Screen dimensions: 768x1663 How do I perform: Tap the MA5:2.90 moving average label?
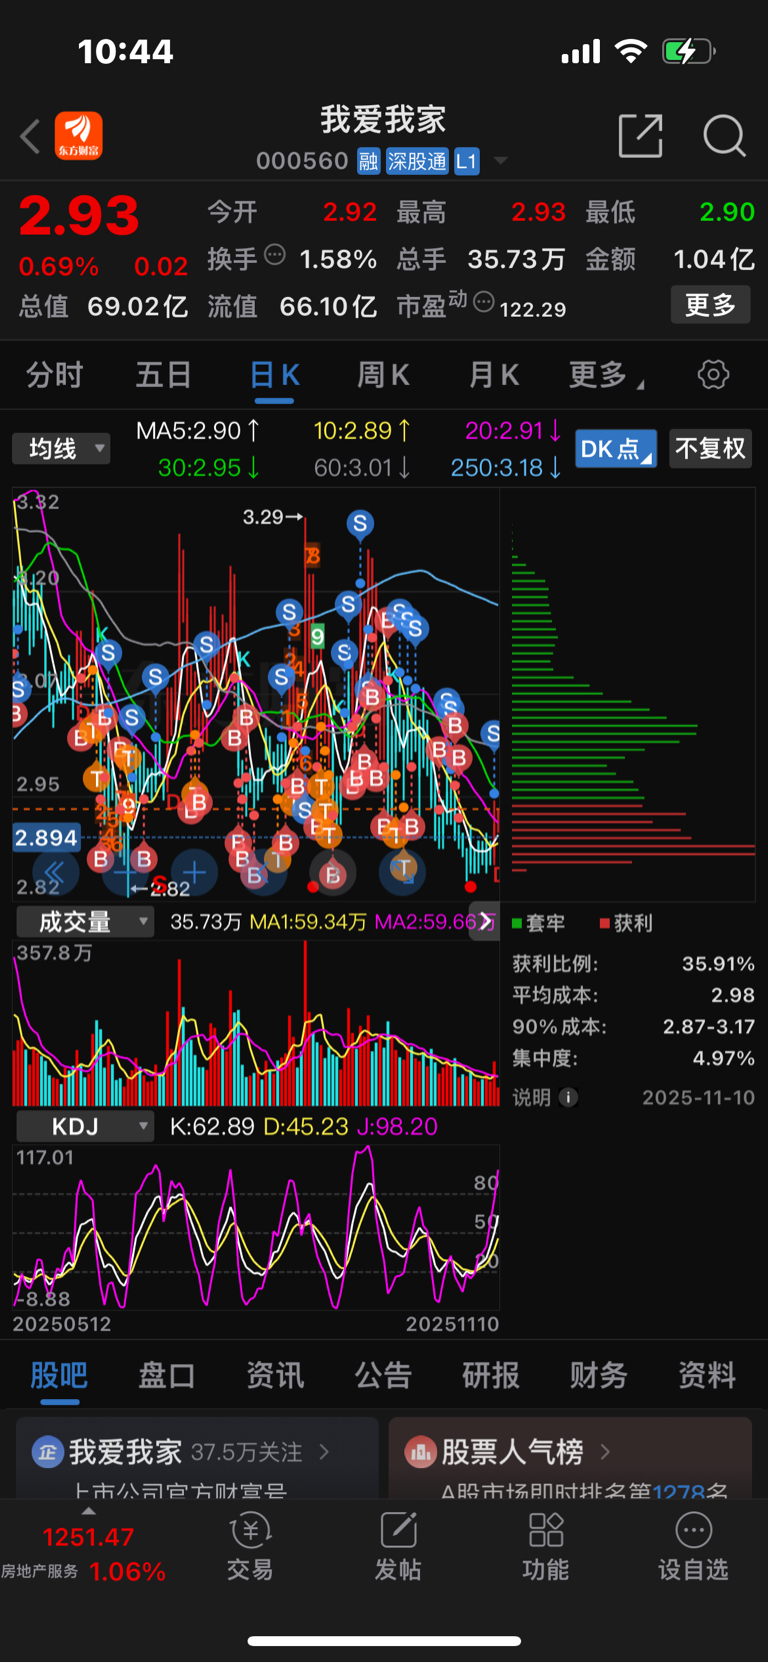[x=198, y=431]
